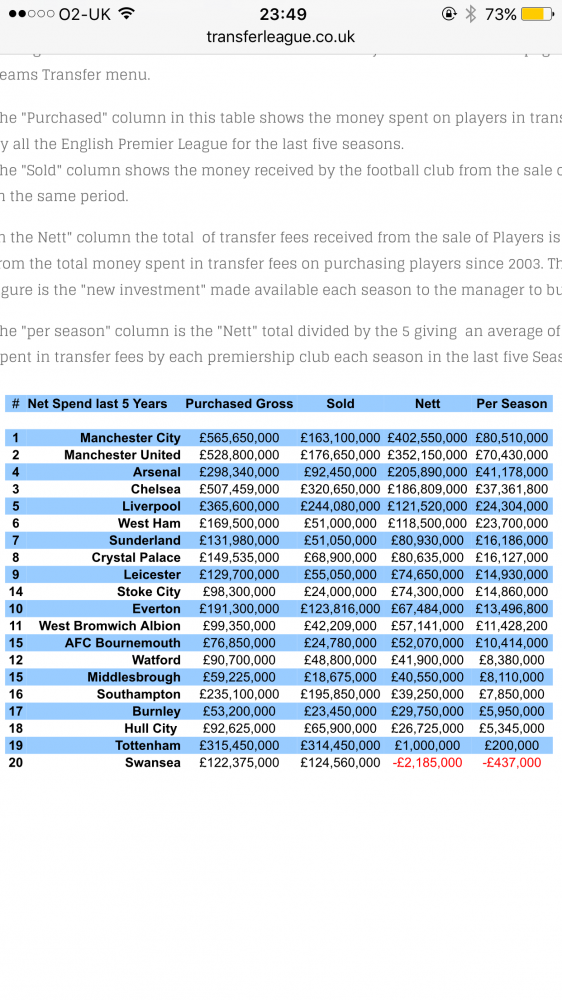Select the Purchased Gross column header
562x1000 pixels.
tap(239, 404)
